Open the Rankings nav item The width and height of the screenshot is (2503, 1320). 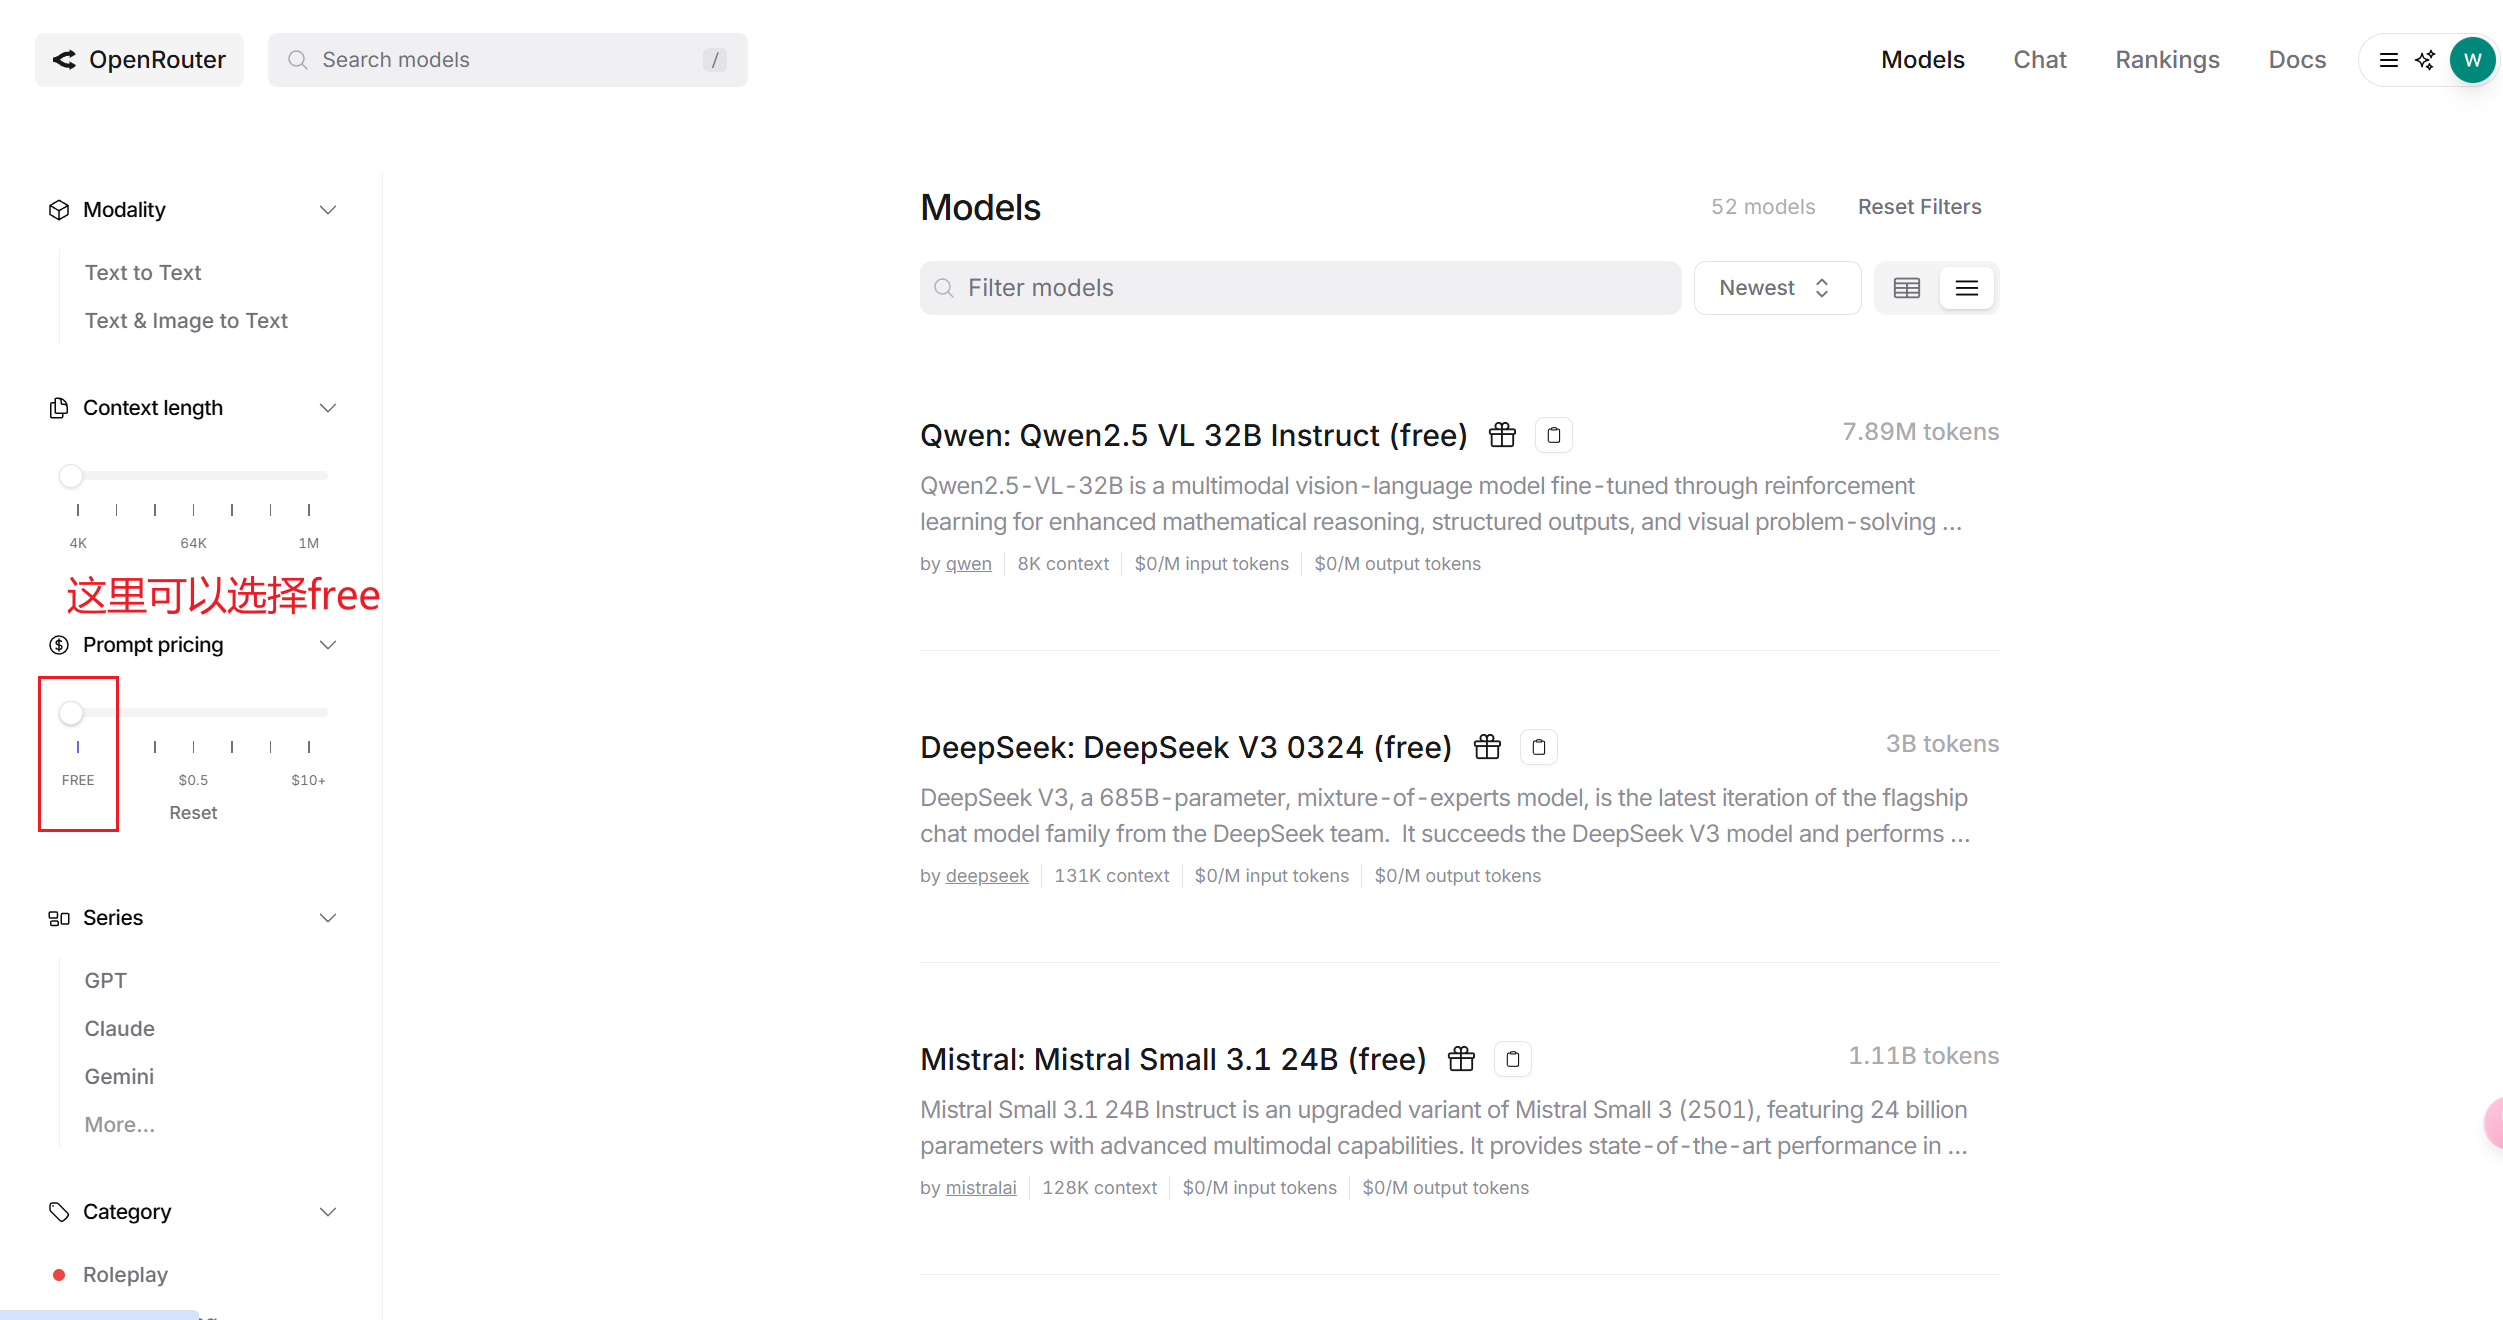click(x=2167, y=60)
